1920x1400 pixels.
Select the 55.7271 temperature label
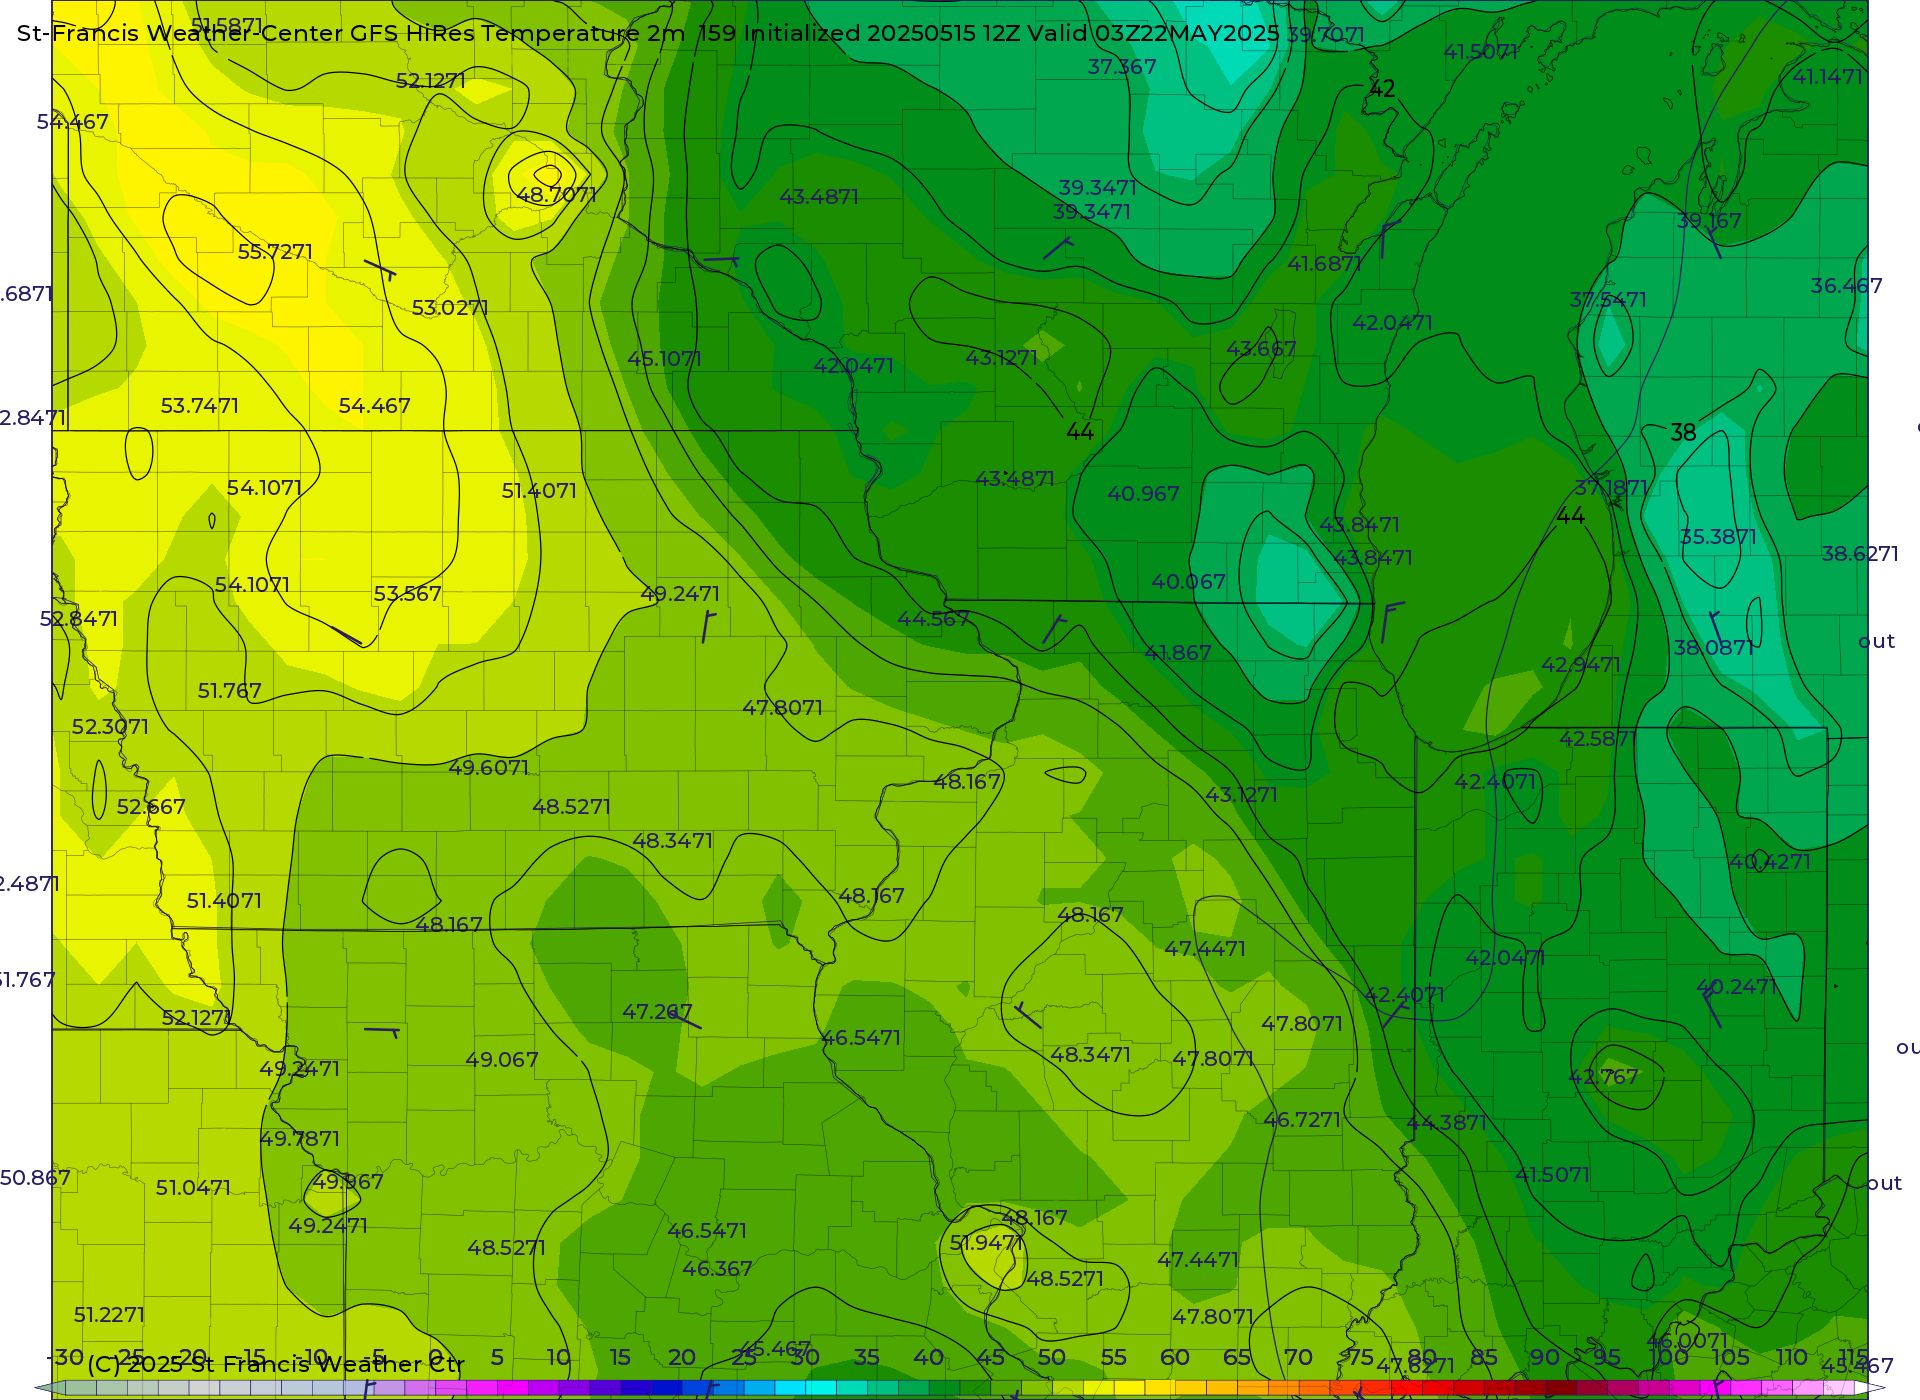pyautogui.click(x=275, y=252)
